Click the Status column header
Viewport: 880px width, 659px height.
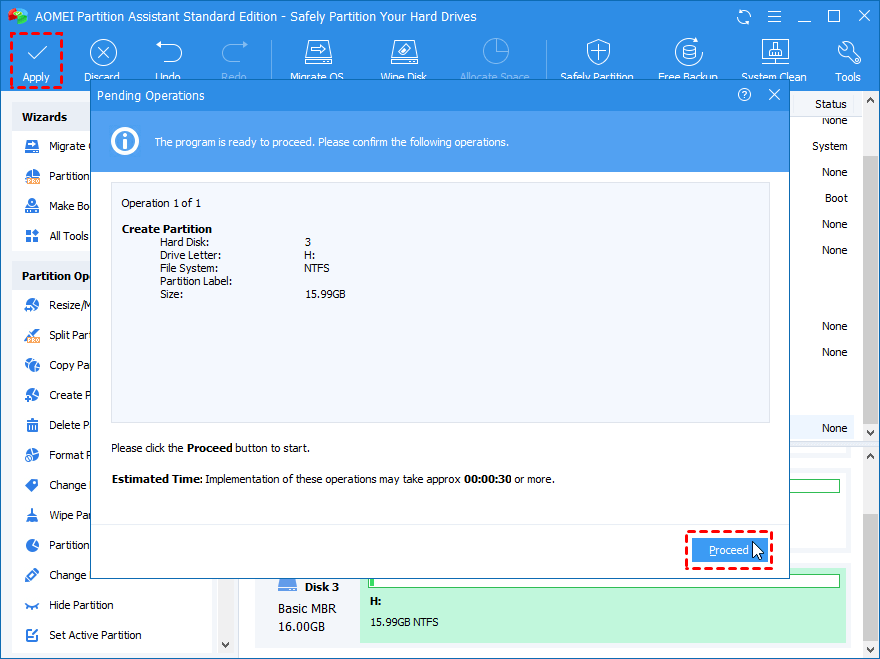tap(830, 104)
